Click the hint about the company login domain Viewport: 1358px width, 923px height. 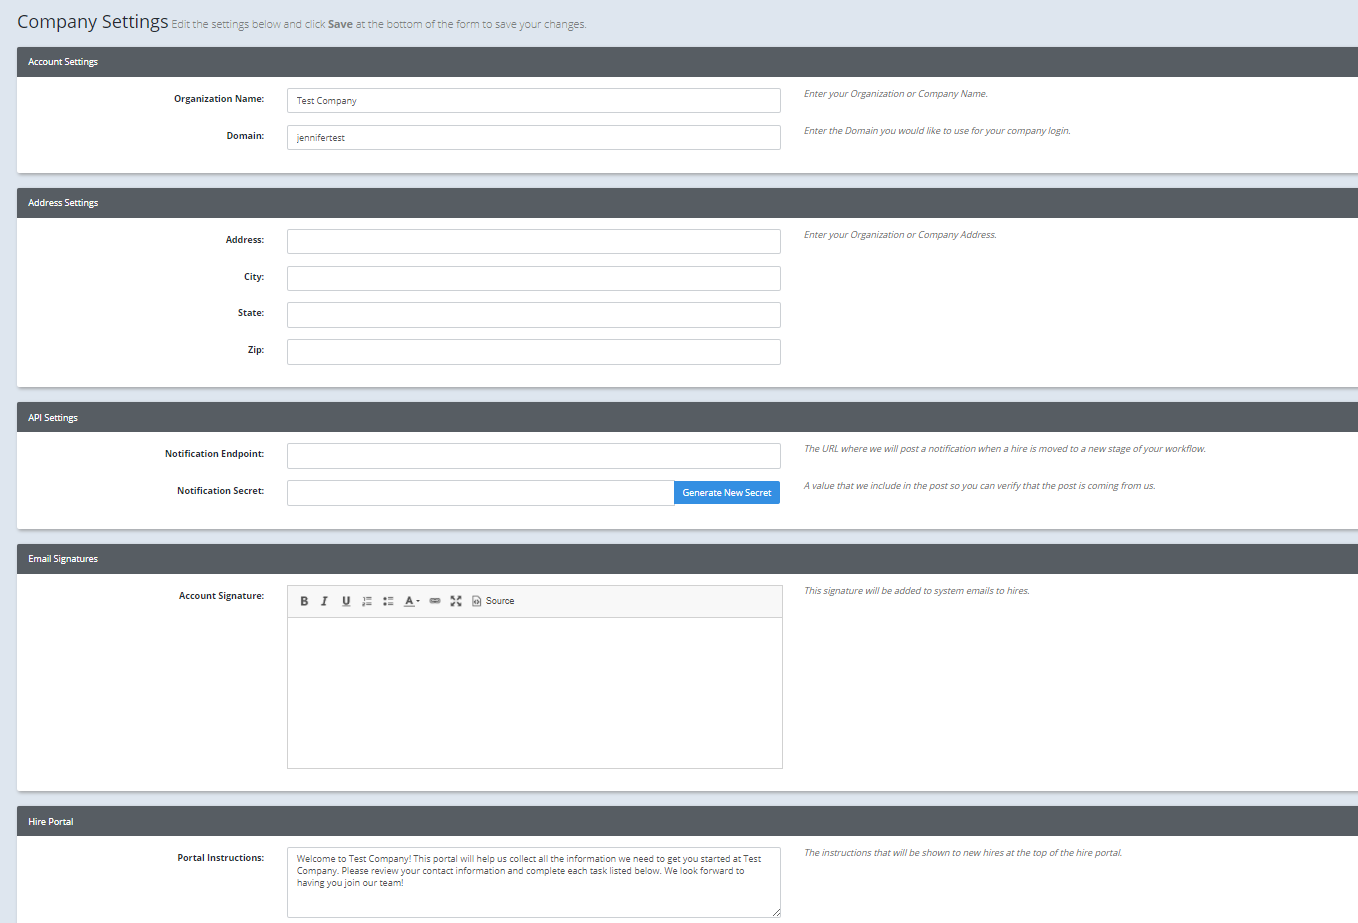pos(937,131)
